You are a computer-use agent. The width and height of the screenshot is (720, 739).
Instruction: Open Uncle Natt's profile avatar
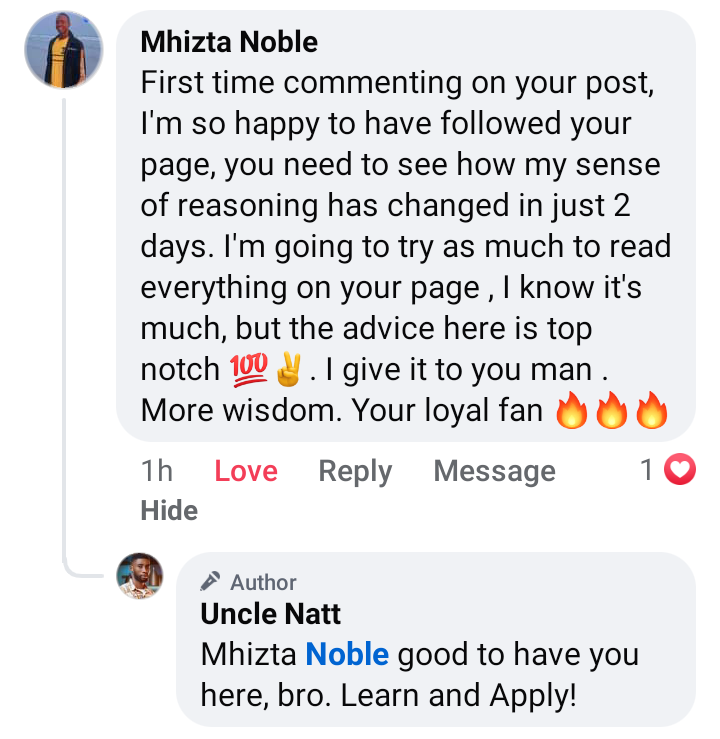point(139,575)
